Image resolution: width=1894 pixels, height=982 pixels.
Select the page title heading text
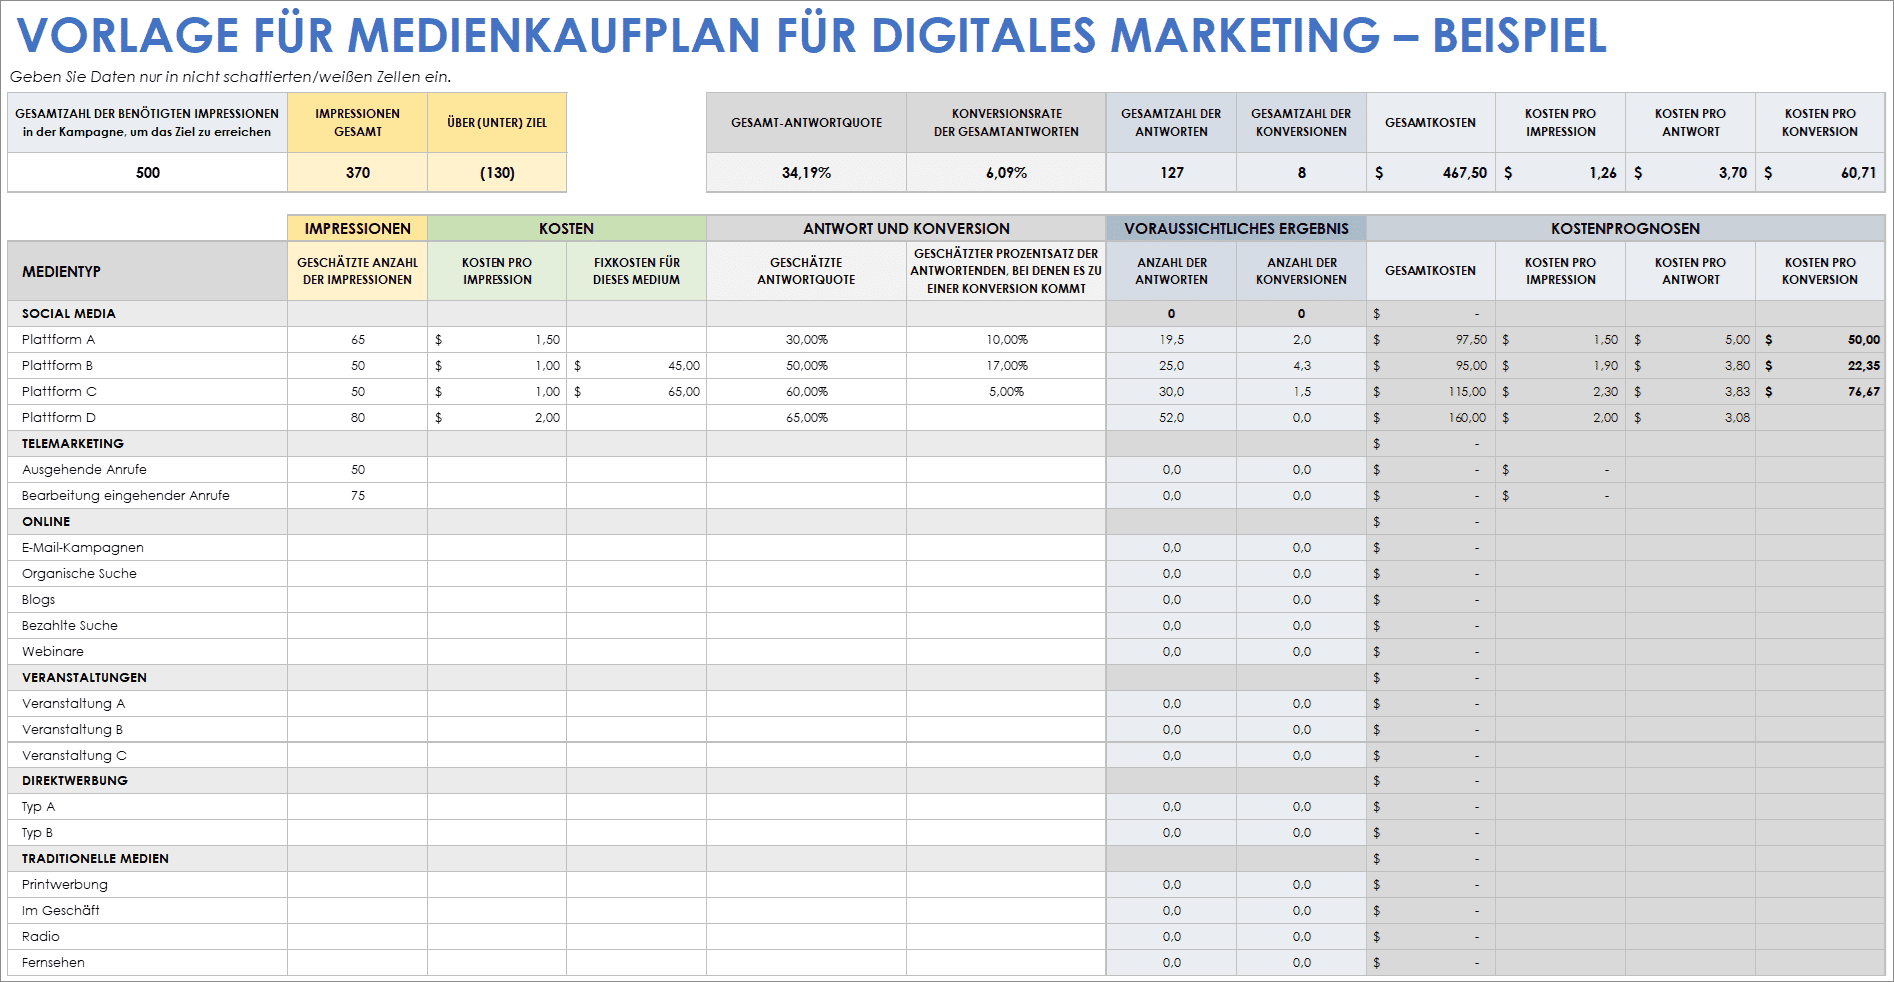coord(812,35)
